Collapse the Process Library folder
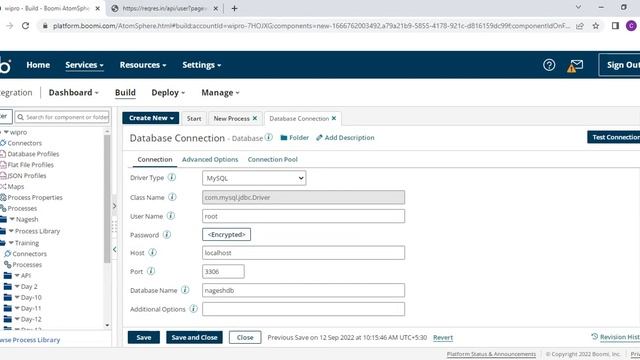The width and height of the screenshot is (640, 360). 11,231
